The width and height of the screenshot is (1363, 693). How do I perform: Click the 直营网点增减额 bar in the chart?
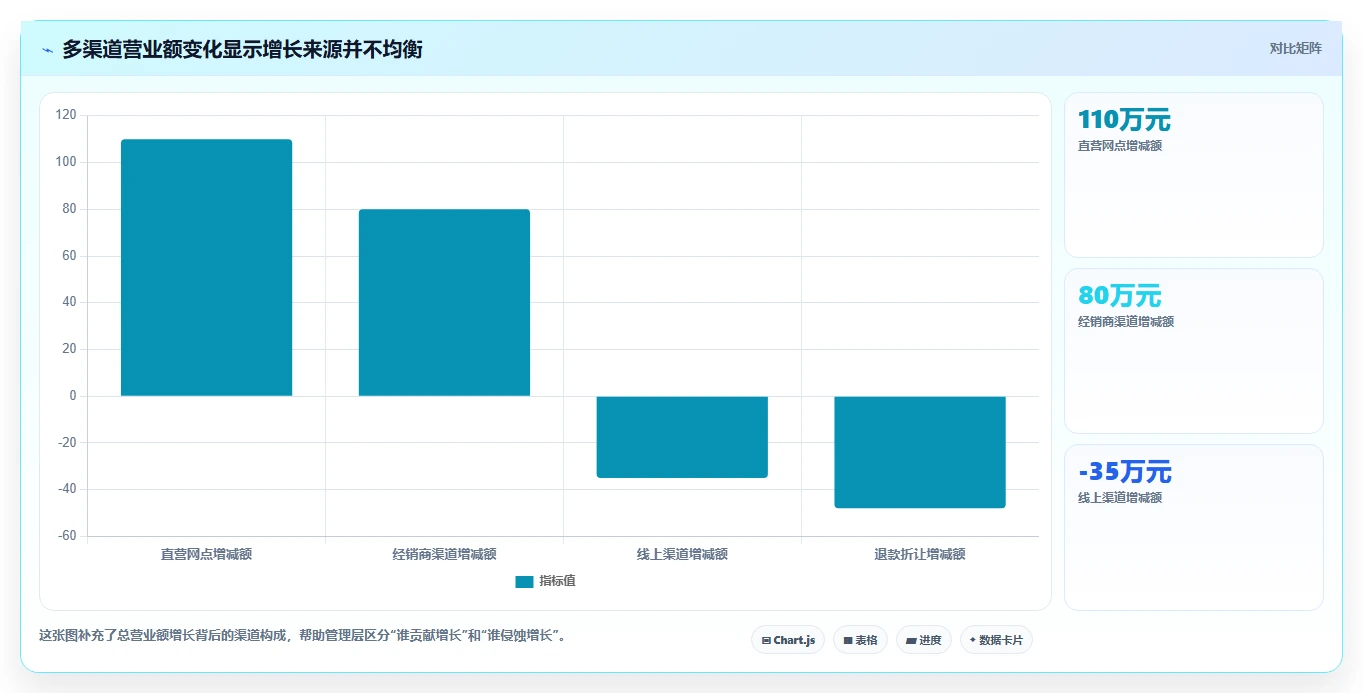[206, 268]
